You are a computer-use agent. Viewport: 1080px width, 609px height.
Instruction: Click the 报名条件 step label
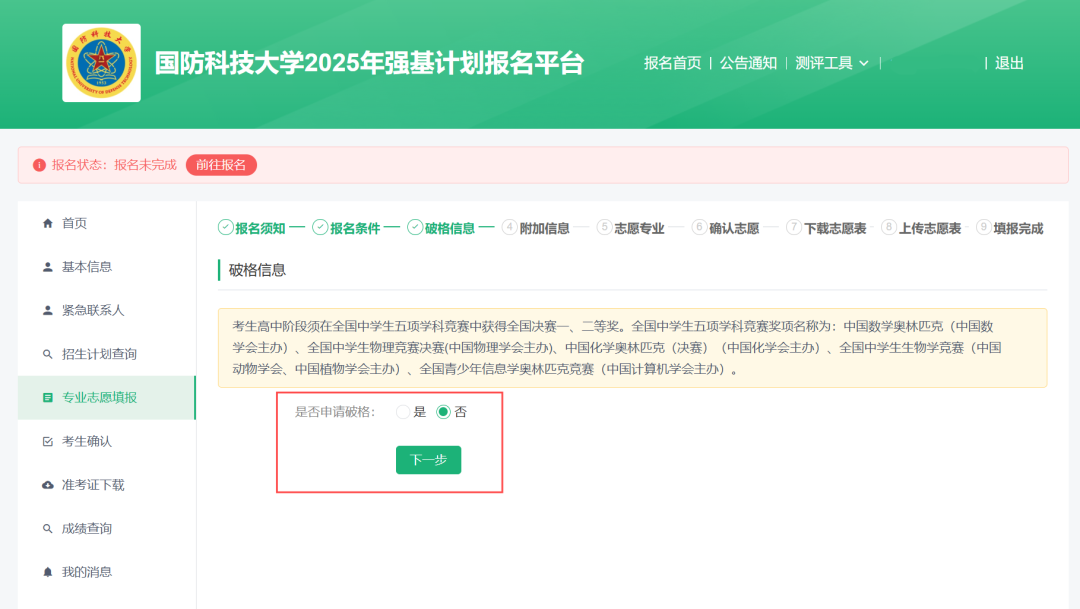click(355, 229)
